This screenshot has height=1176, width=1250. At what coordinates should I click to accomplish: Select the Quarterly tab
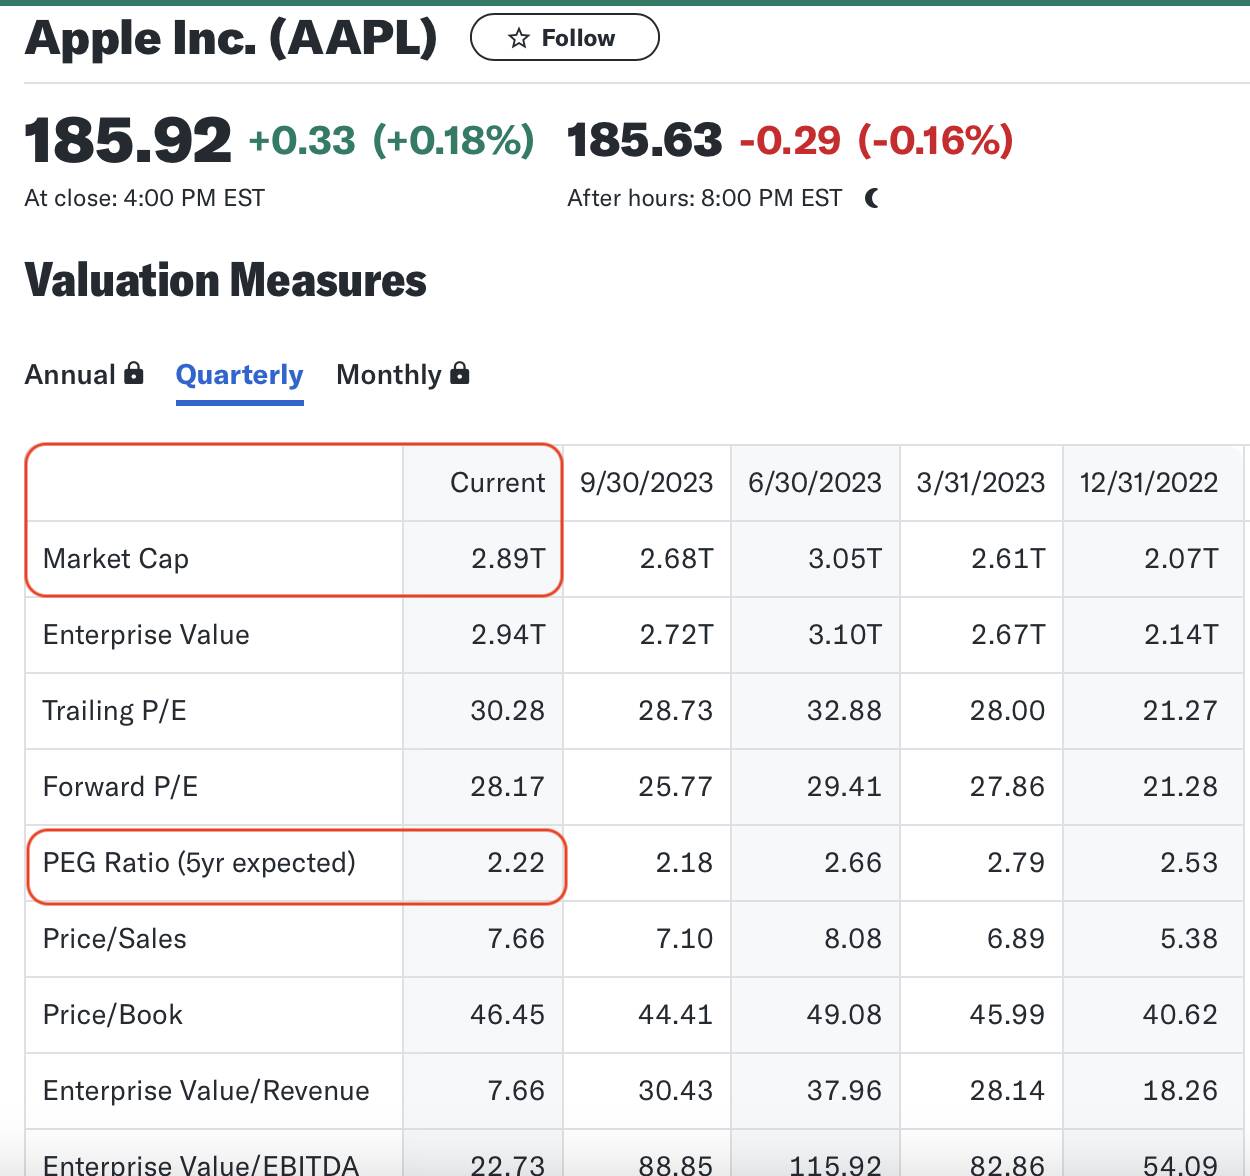pos(239,375)
